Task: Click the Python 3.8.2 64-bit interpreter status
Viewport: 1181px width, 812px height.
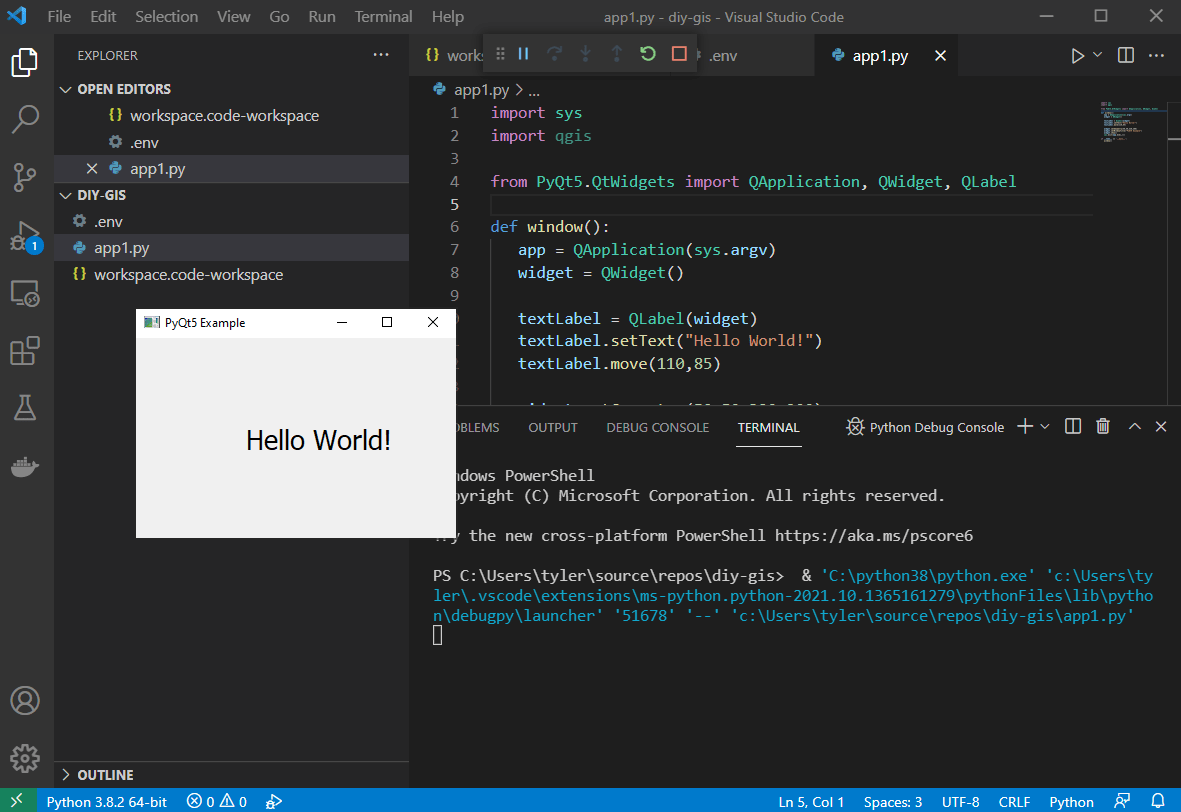Action: click(106, 801)
